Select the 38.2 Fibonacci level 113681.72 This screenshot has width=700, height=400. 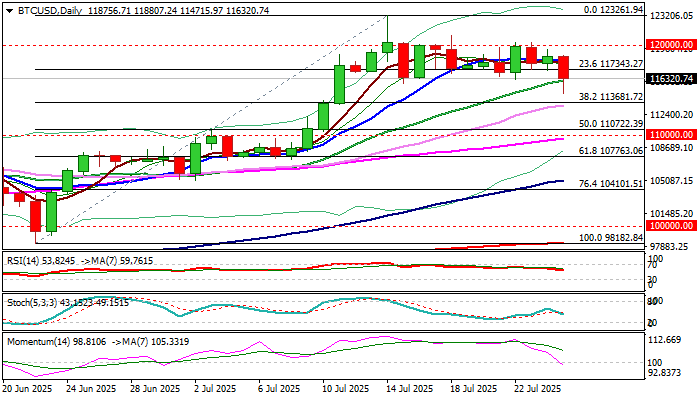pos(611,97)
